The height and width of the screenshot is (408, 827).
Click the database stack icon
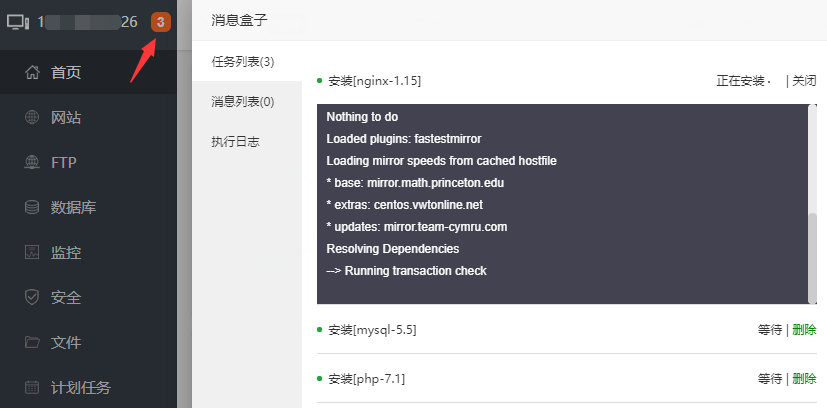(32, 208)
